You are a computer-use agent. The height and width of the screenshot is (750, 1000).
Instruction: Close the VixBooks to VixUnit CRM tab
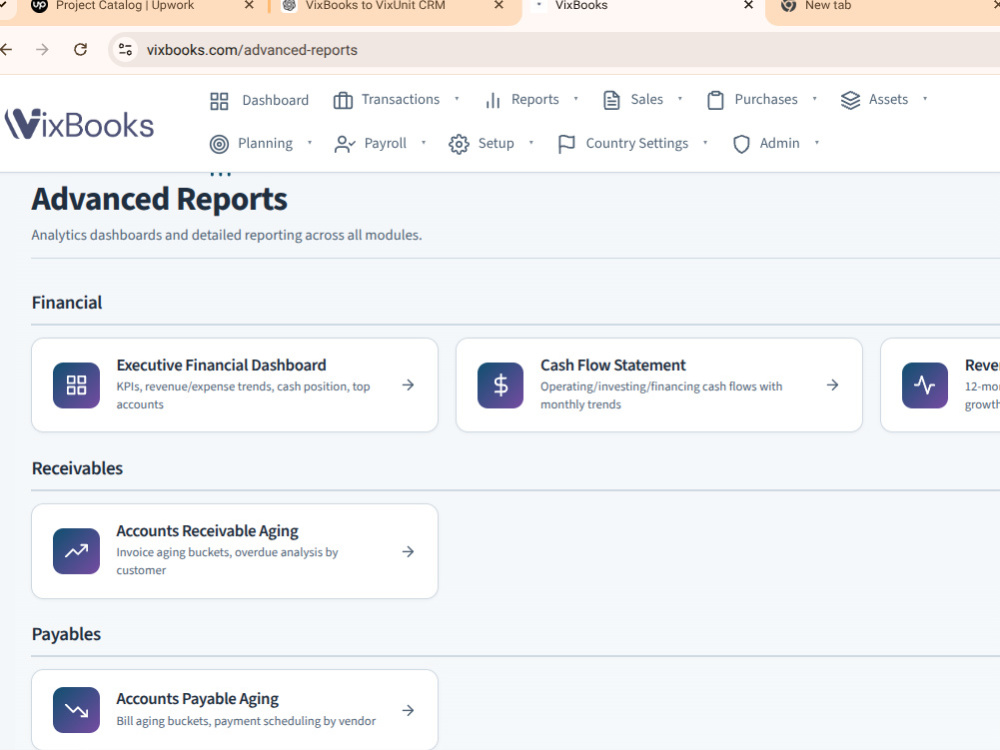[499, 5]
